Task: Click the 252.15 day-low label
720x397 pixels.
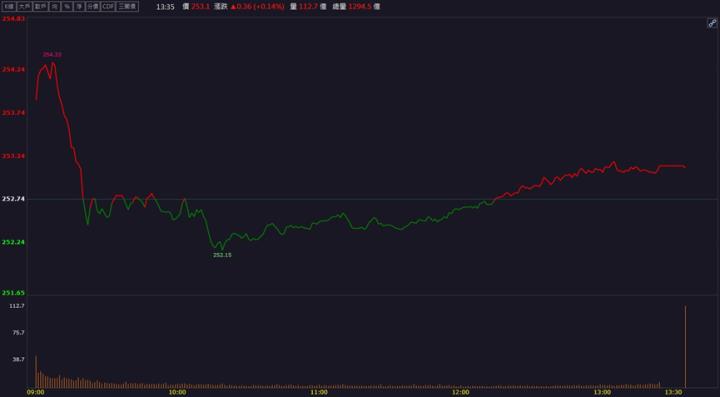Action: point(222,255)
